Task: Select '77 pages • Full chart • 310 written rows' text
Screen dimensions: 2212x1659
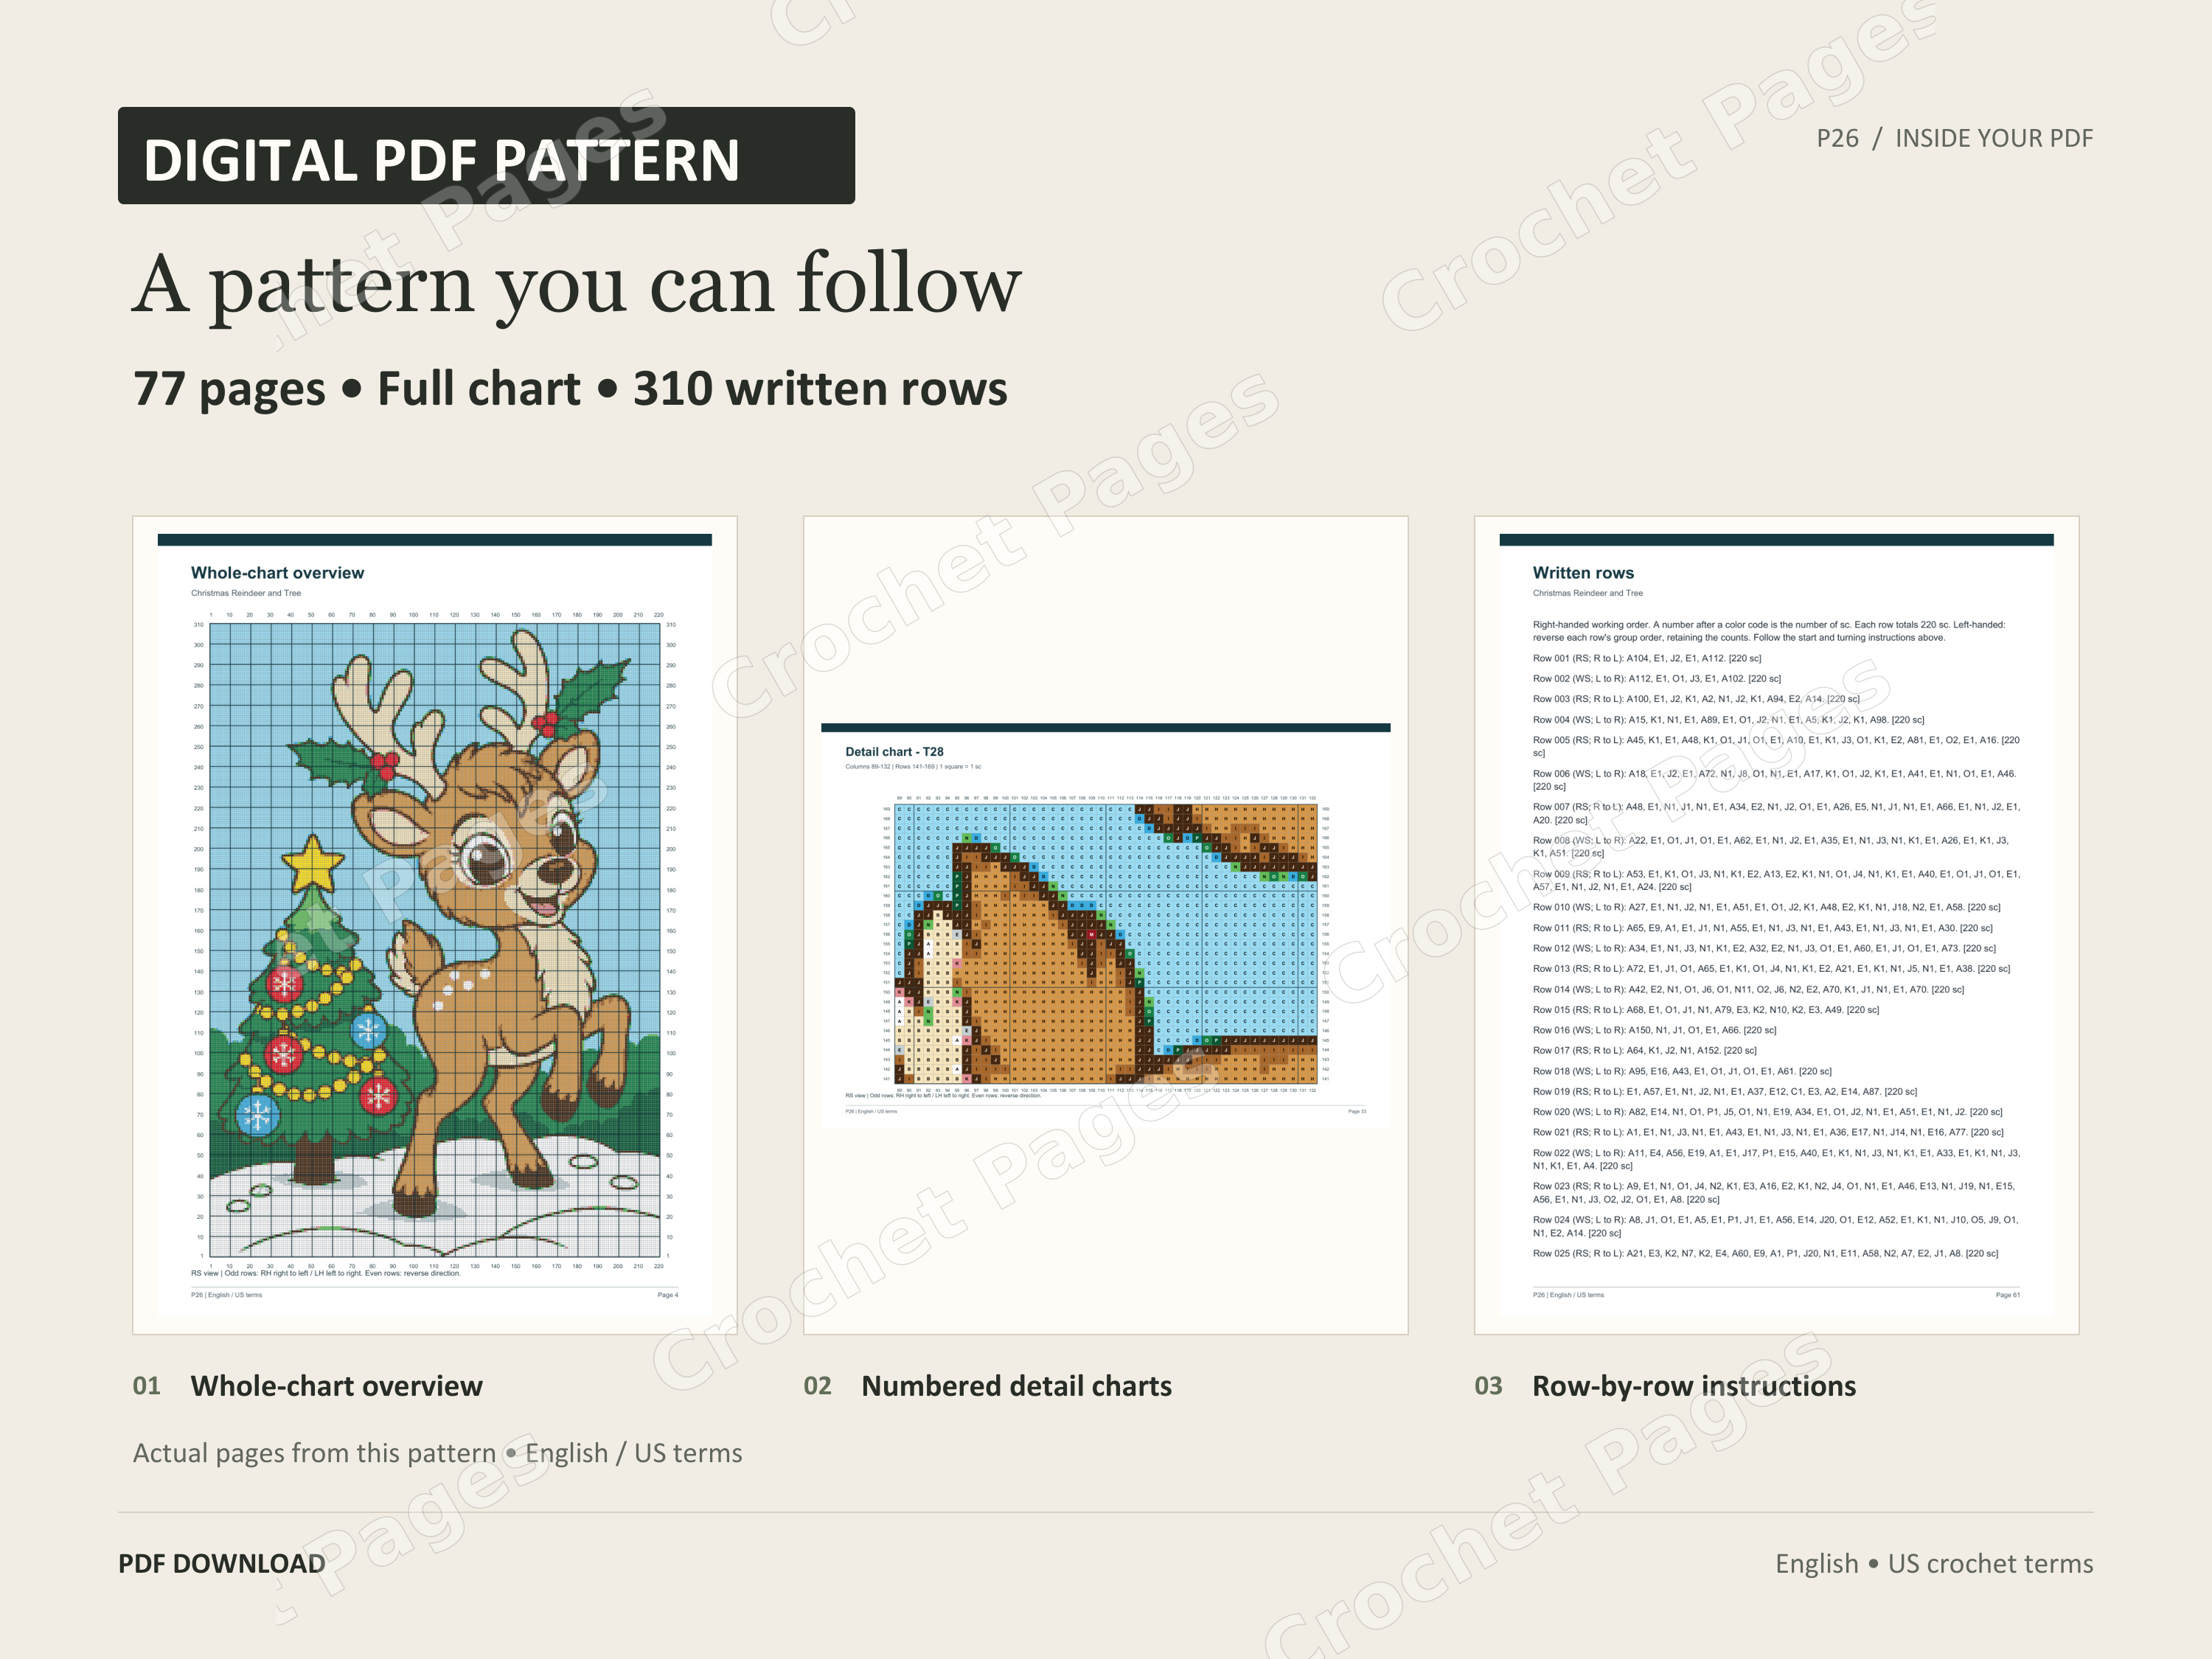Action: click(x=570, y=389)
